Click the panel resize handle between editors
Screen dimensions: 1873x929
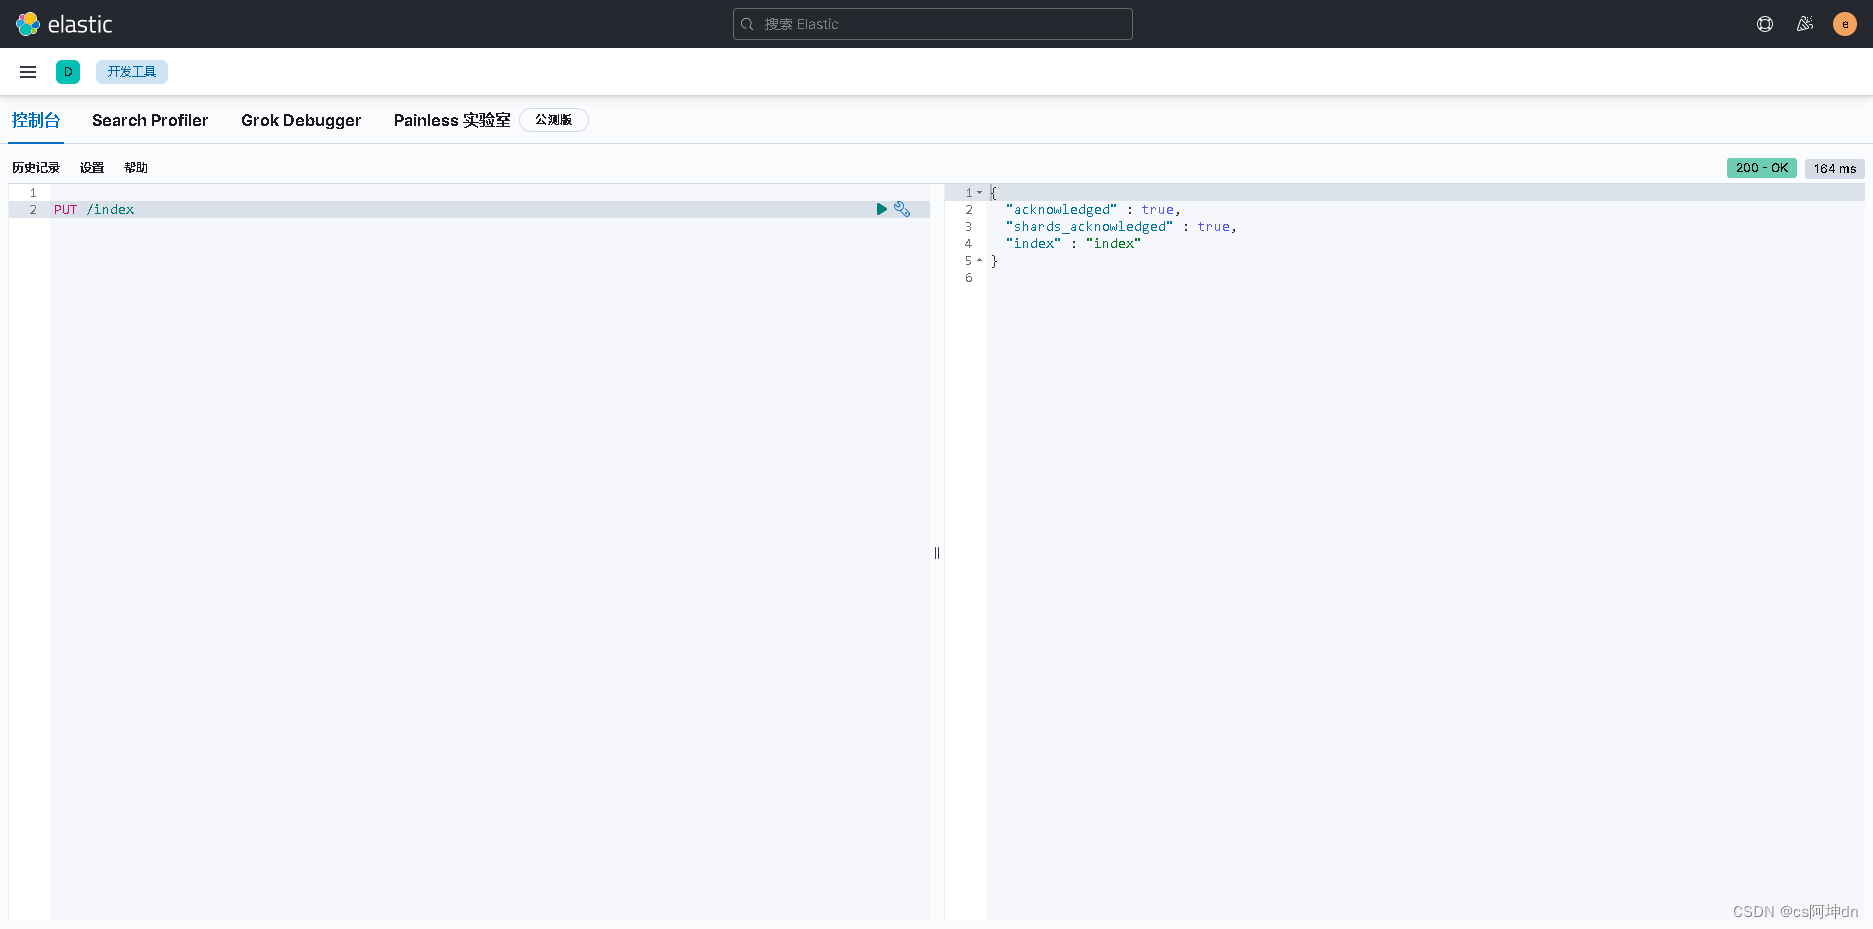[x=937, y=553]
